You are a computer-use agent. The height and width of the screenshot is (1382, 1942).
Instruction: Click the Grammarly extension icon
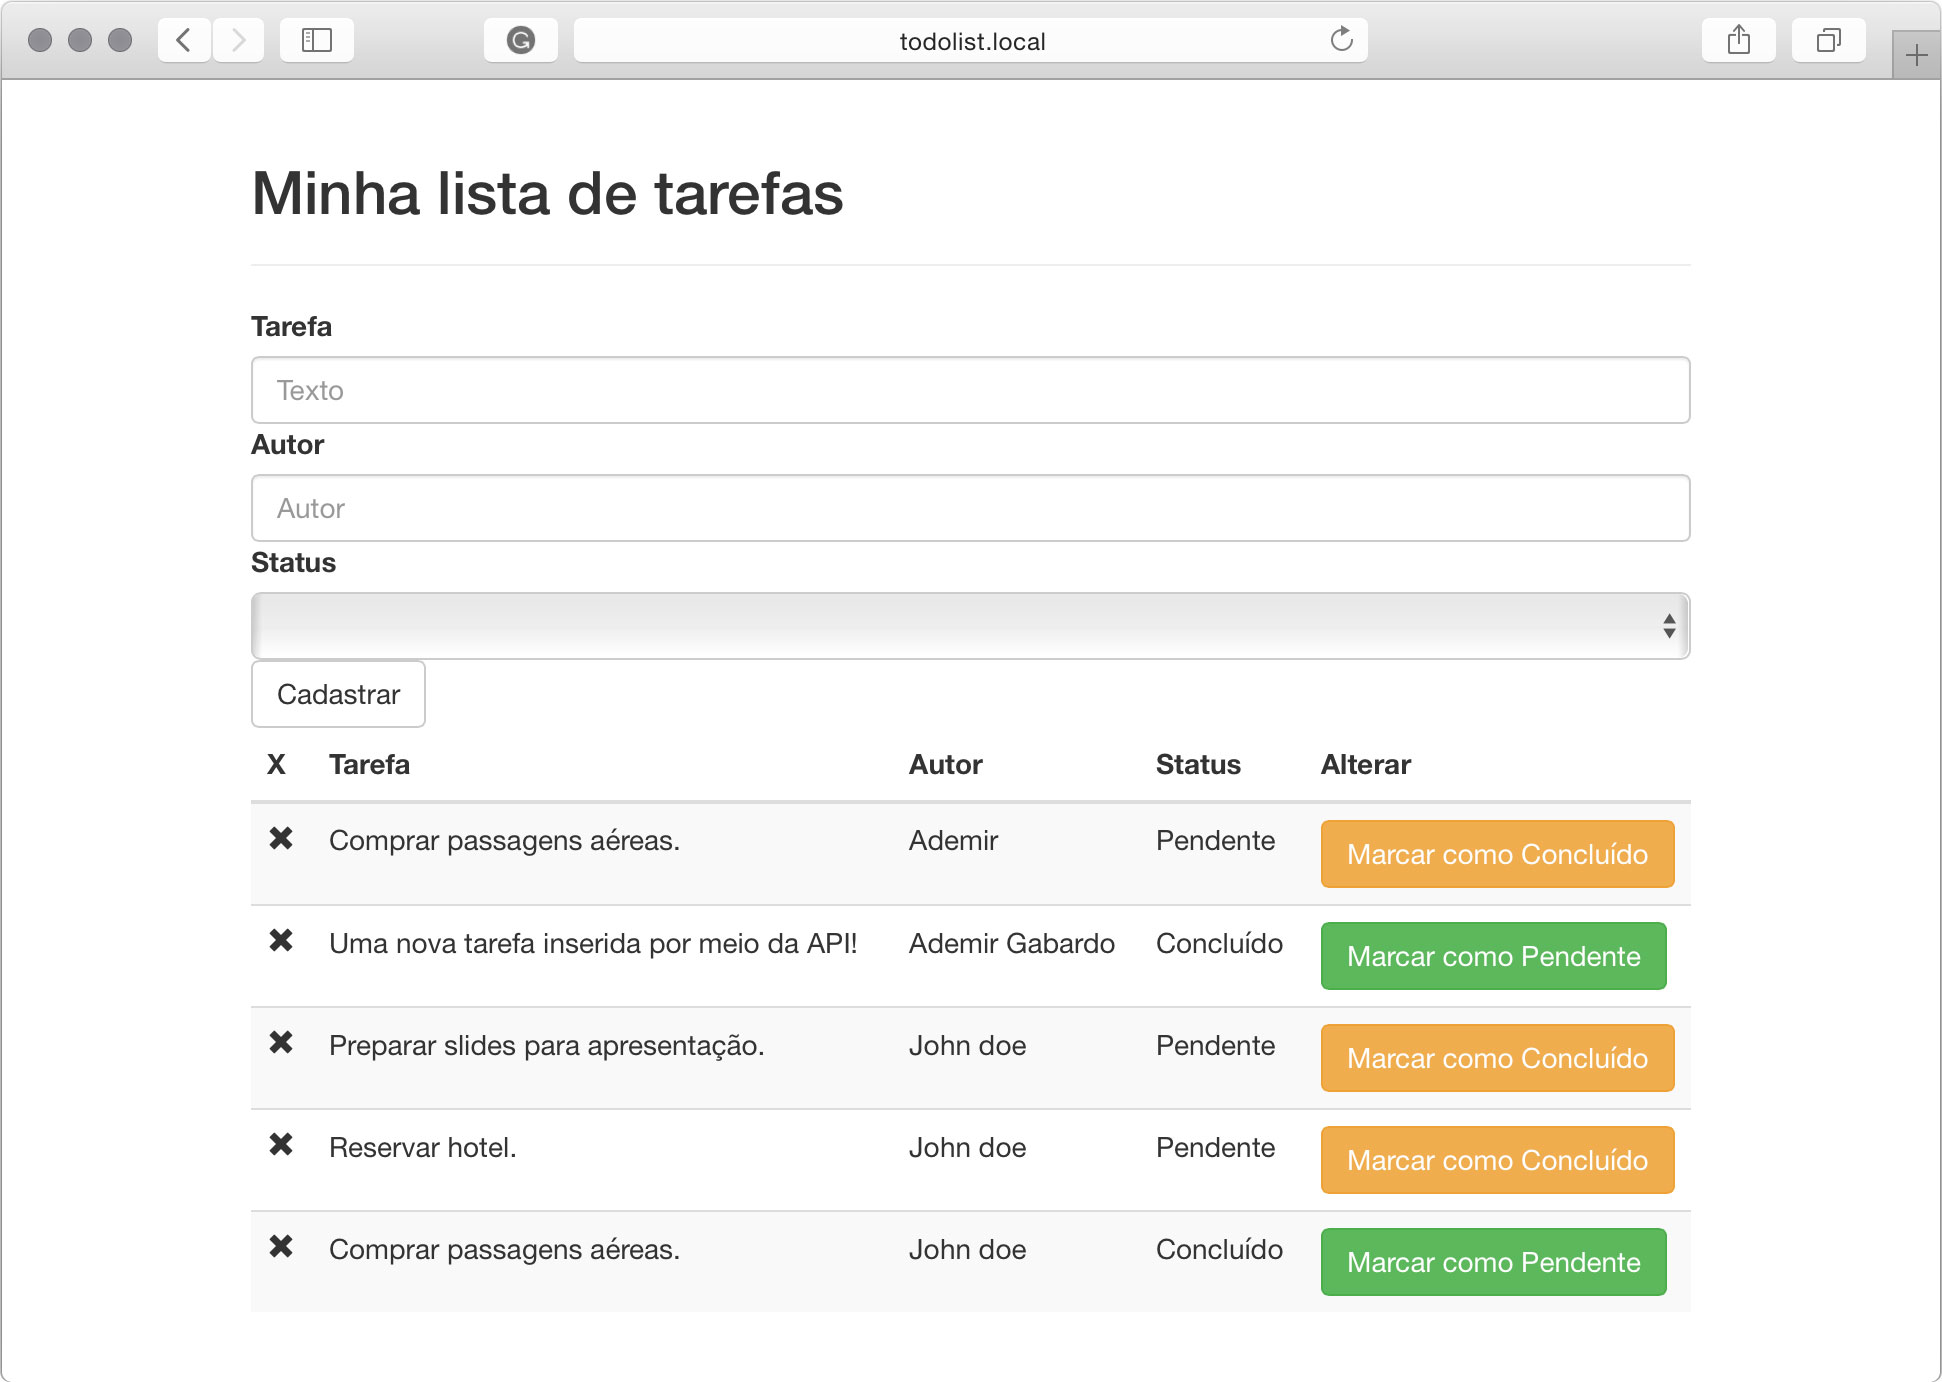coord(520,40)
